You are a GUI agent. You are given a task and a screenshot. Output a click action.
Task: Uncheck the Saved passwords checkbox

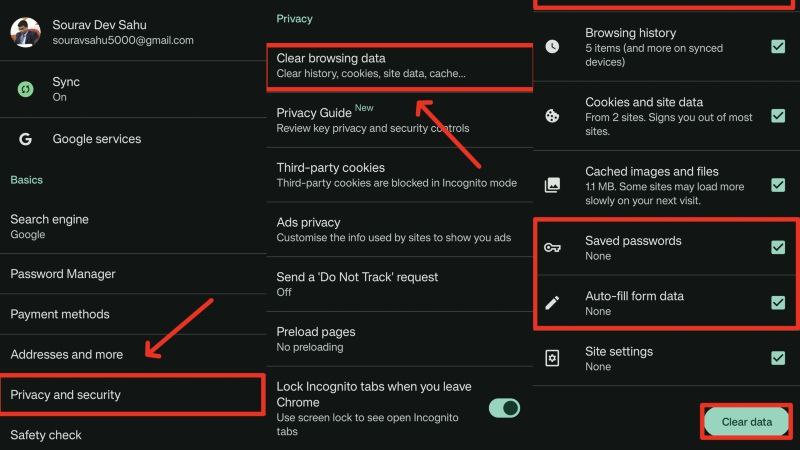tap(778, 247)
